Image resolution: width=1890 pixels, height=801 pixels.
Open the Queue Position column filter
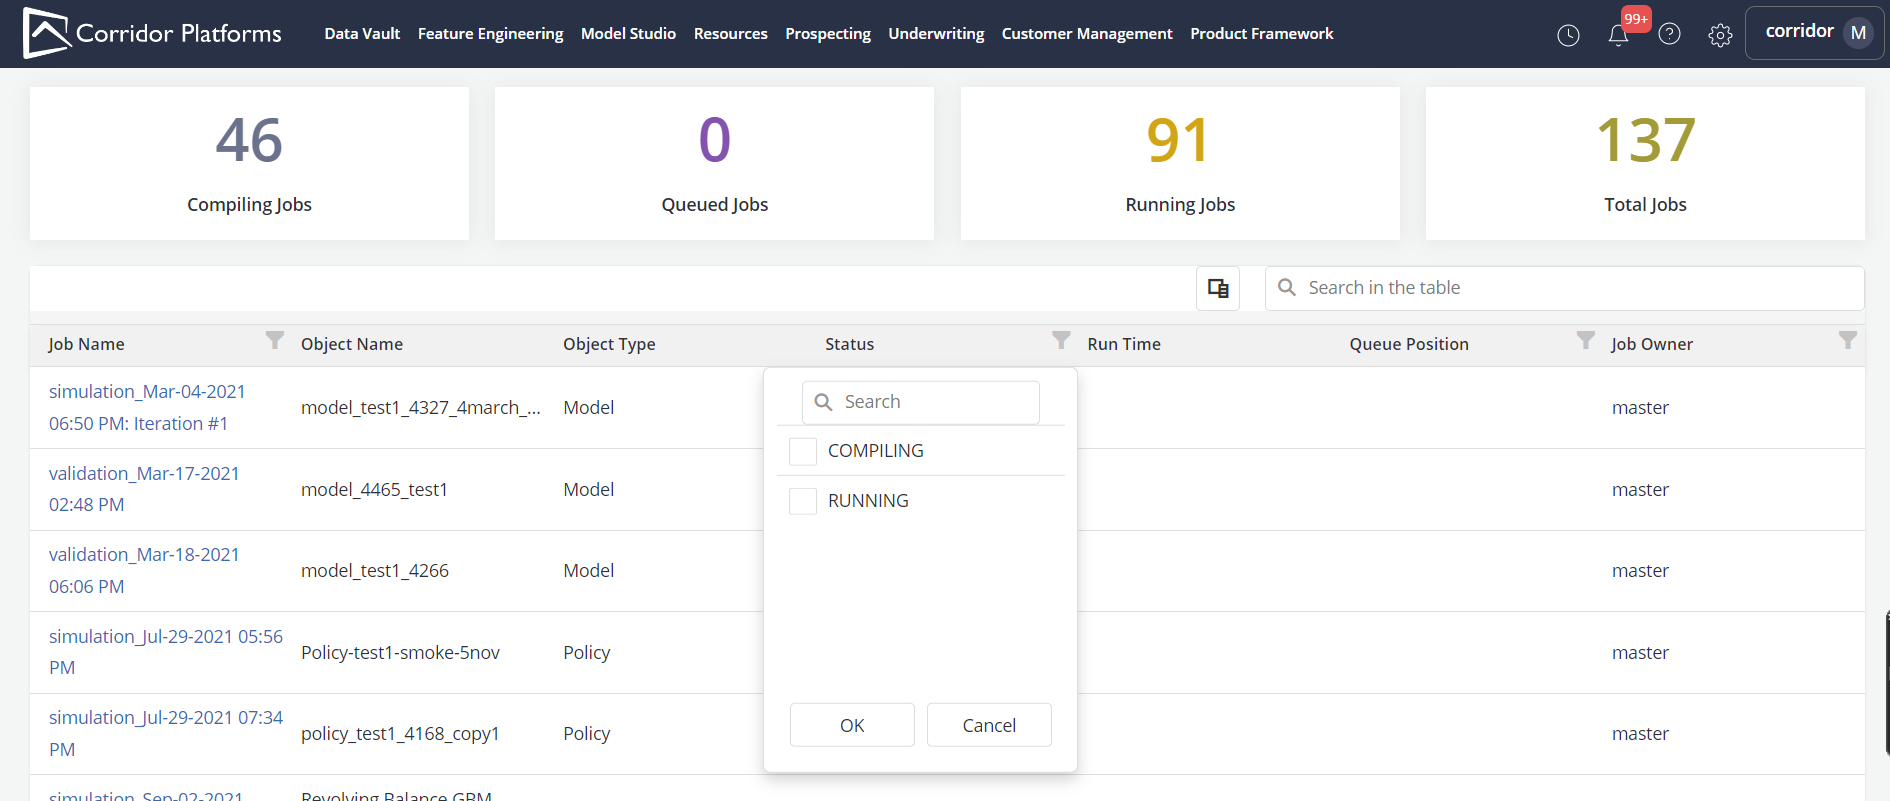coord(1585,340)
